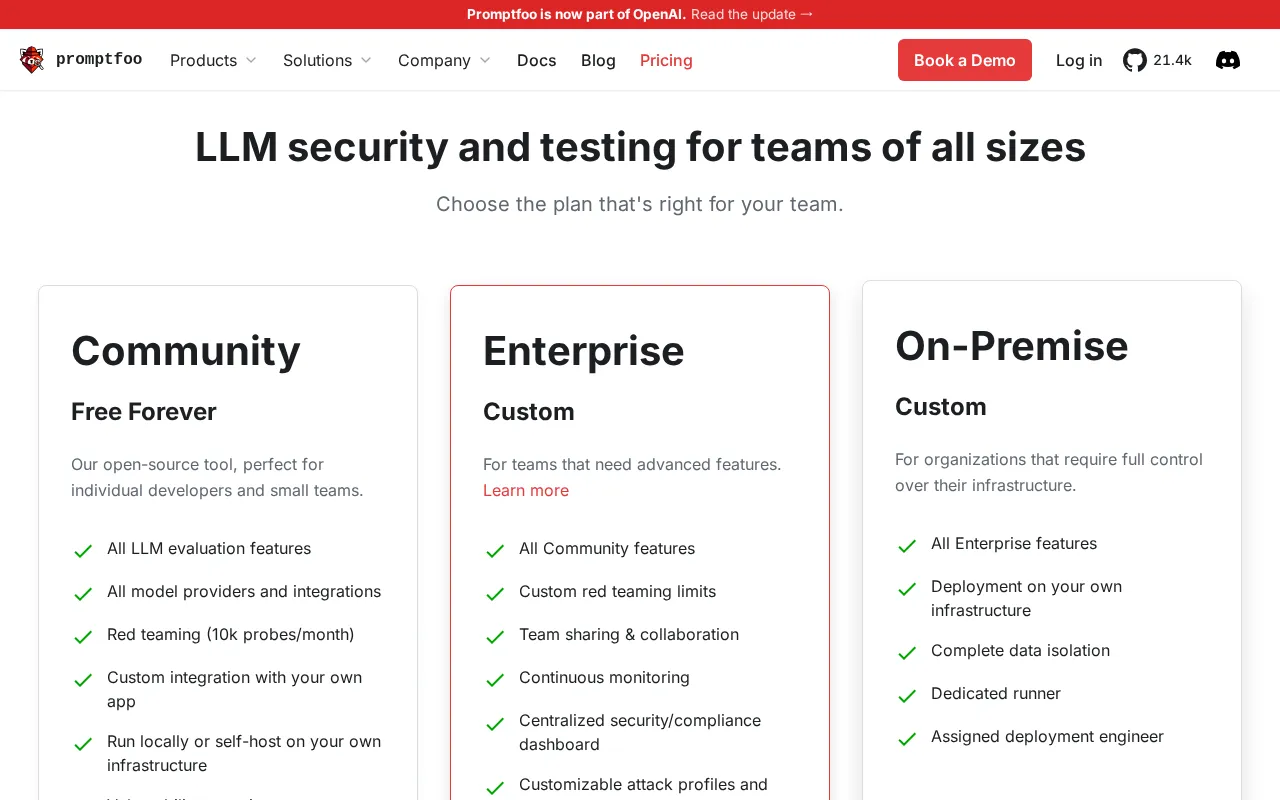Click checkmark beside Dedicated runner
Image resolution: width=1280 pixels, height=800 pixels.
pyautogui.click(x=907, y=695)
